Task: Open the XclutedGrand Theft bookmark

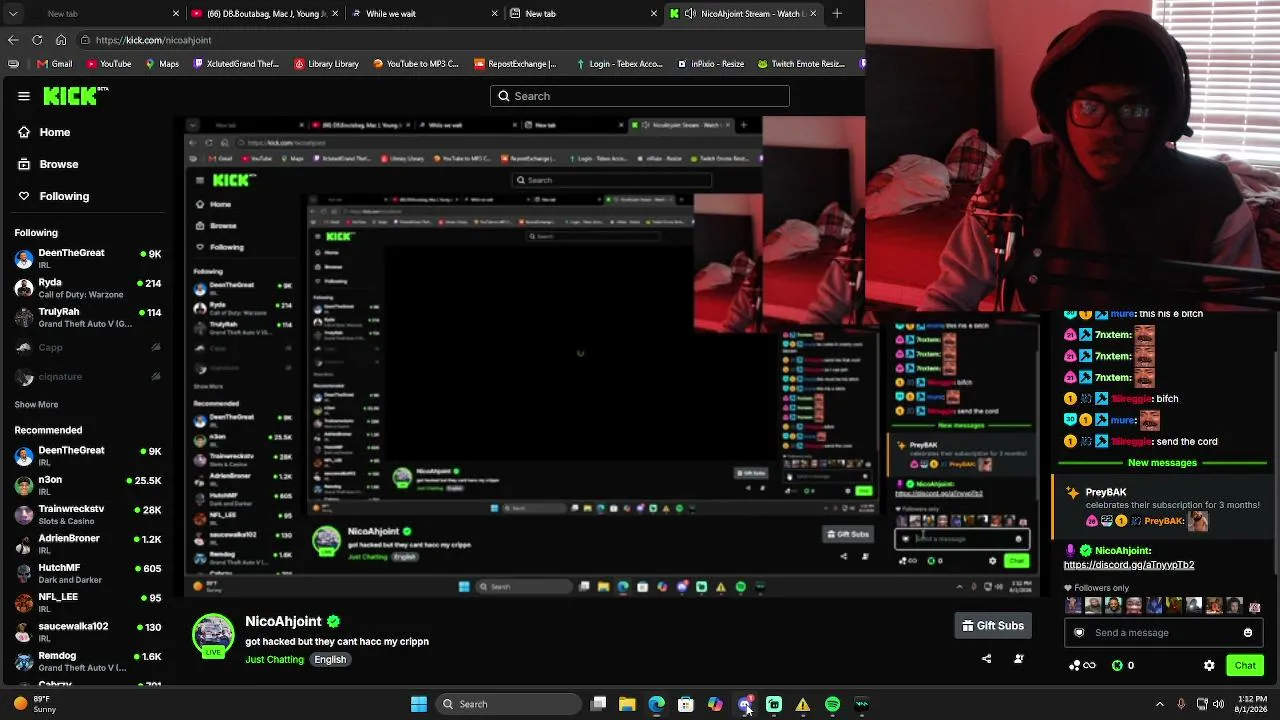Action: (x=236, y=64)
